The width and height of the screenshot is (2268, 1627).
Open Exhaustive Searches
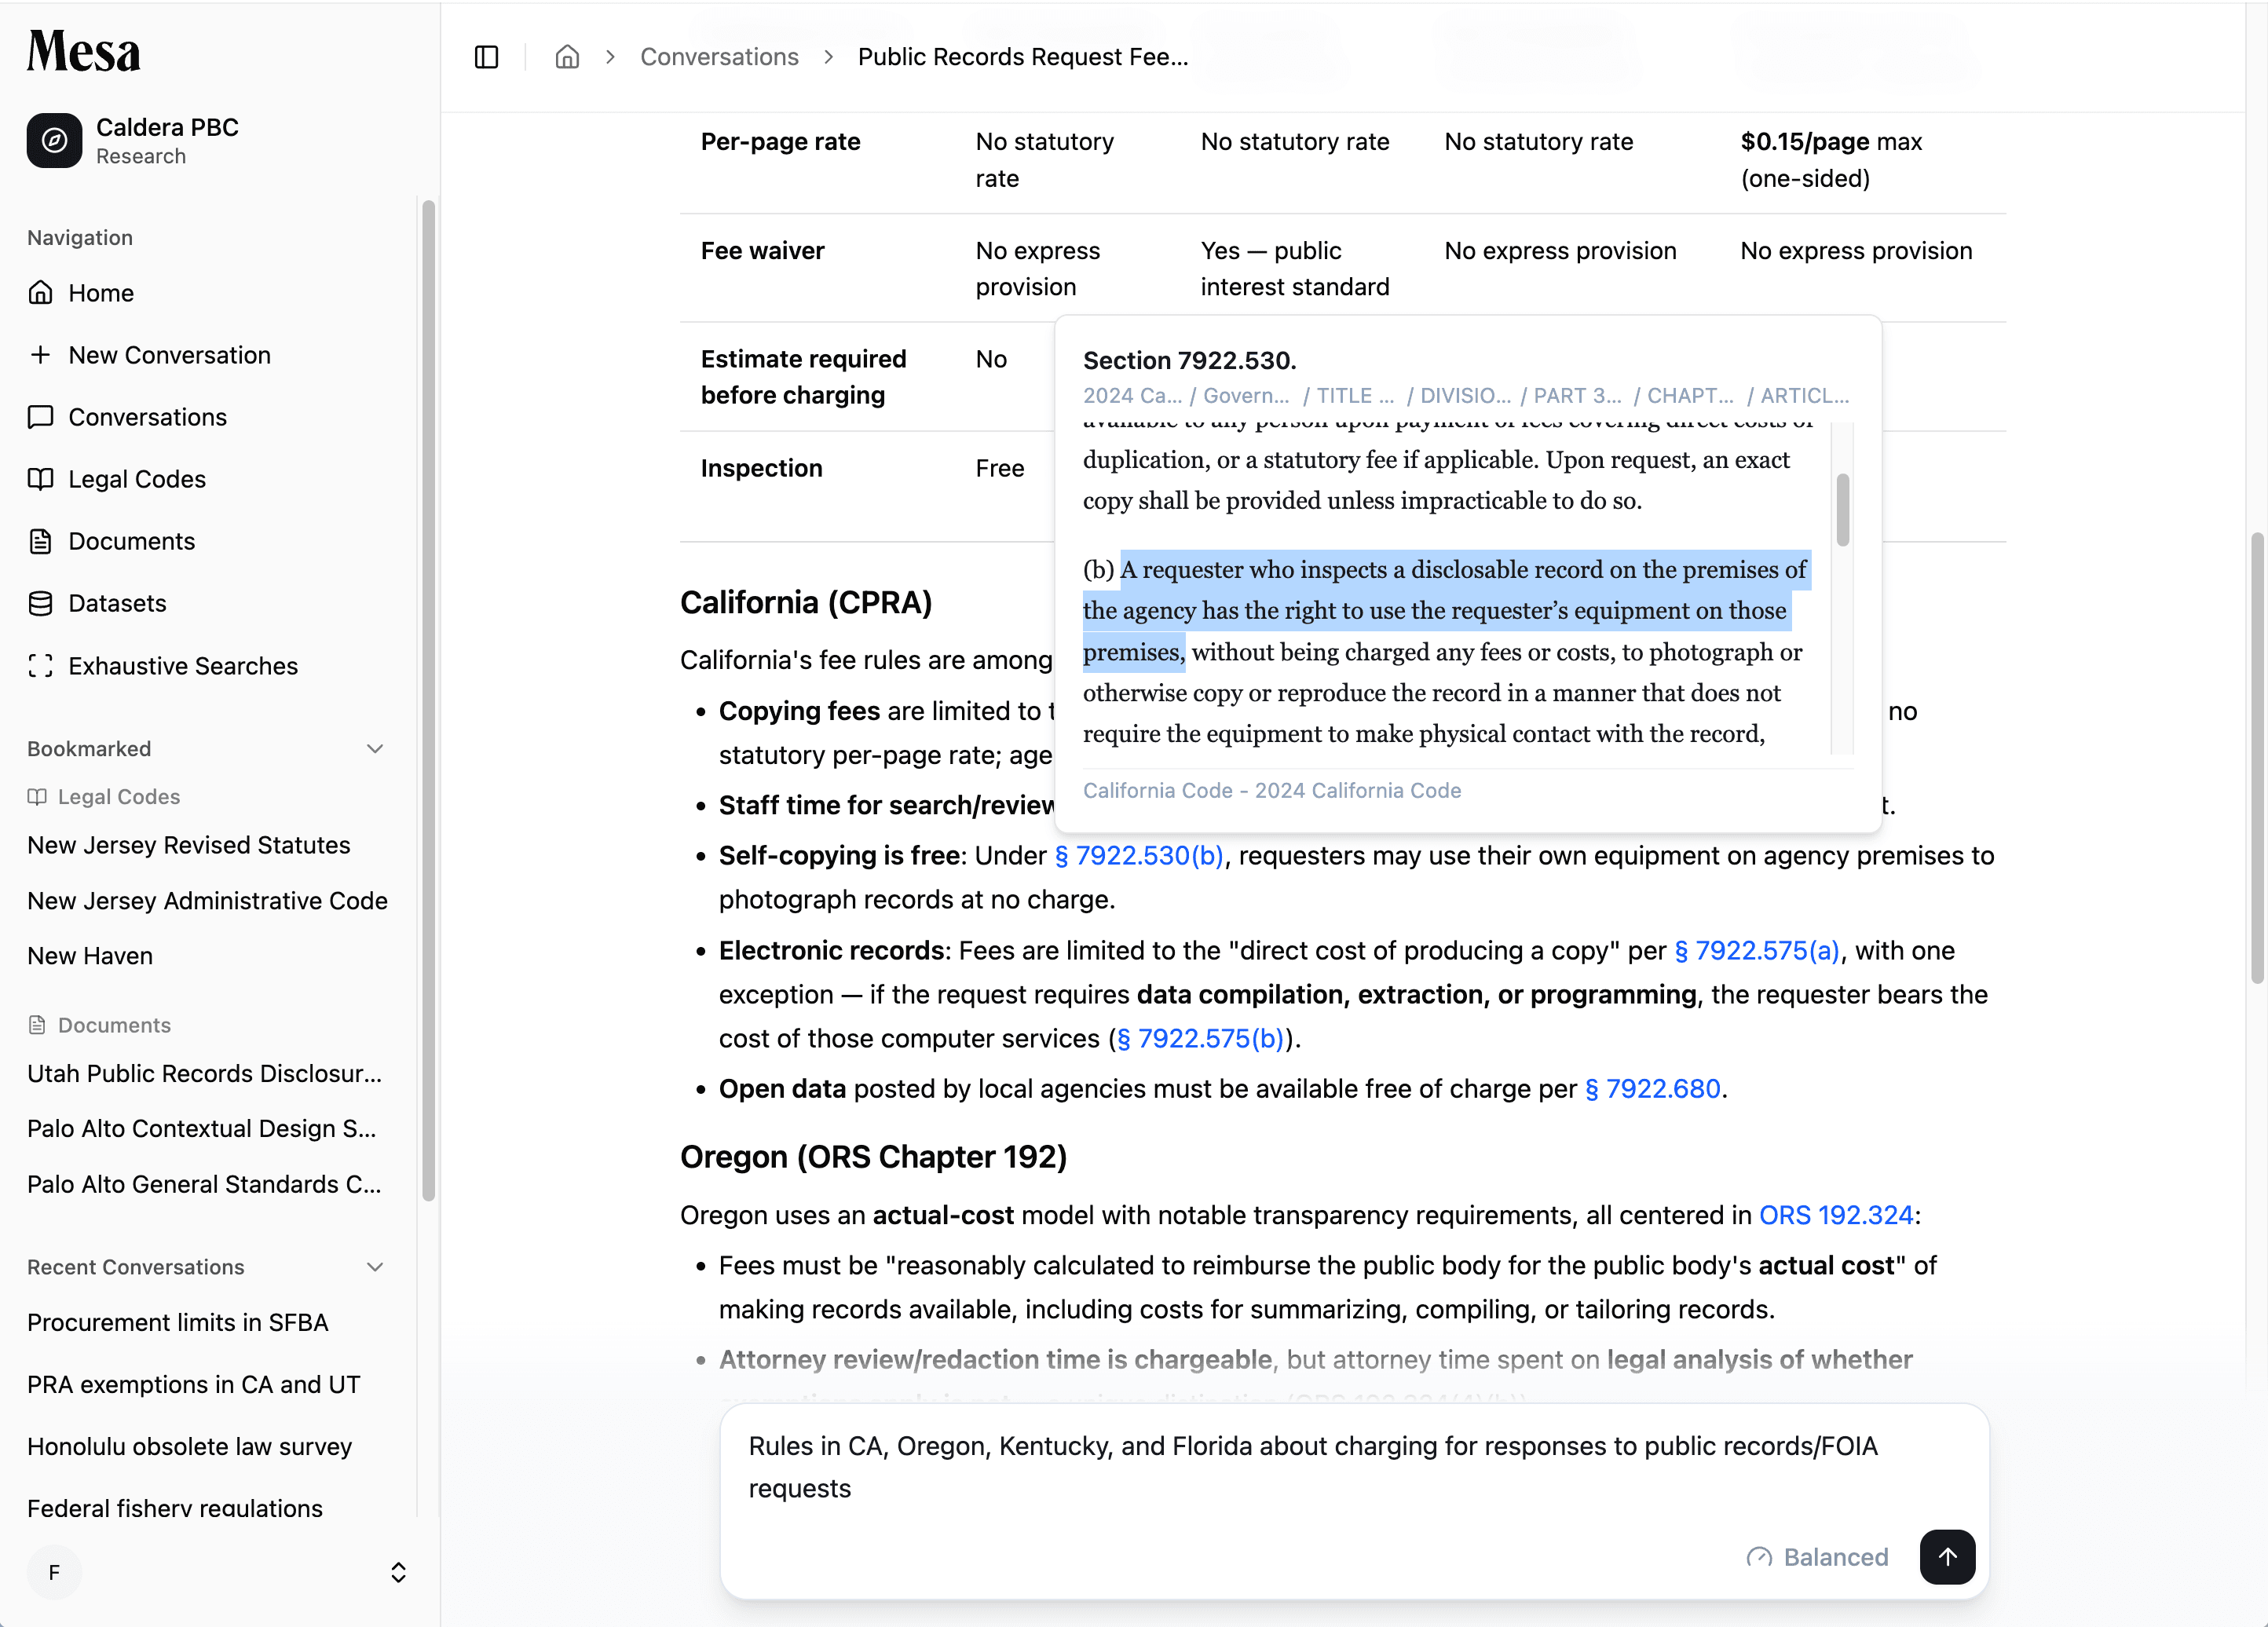tap(183, 665)
